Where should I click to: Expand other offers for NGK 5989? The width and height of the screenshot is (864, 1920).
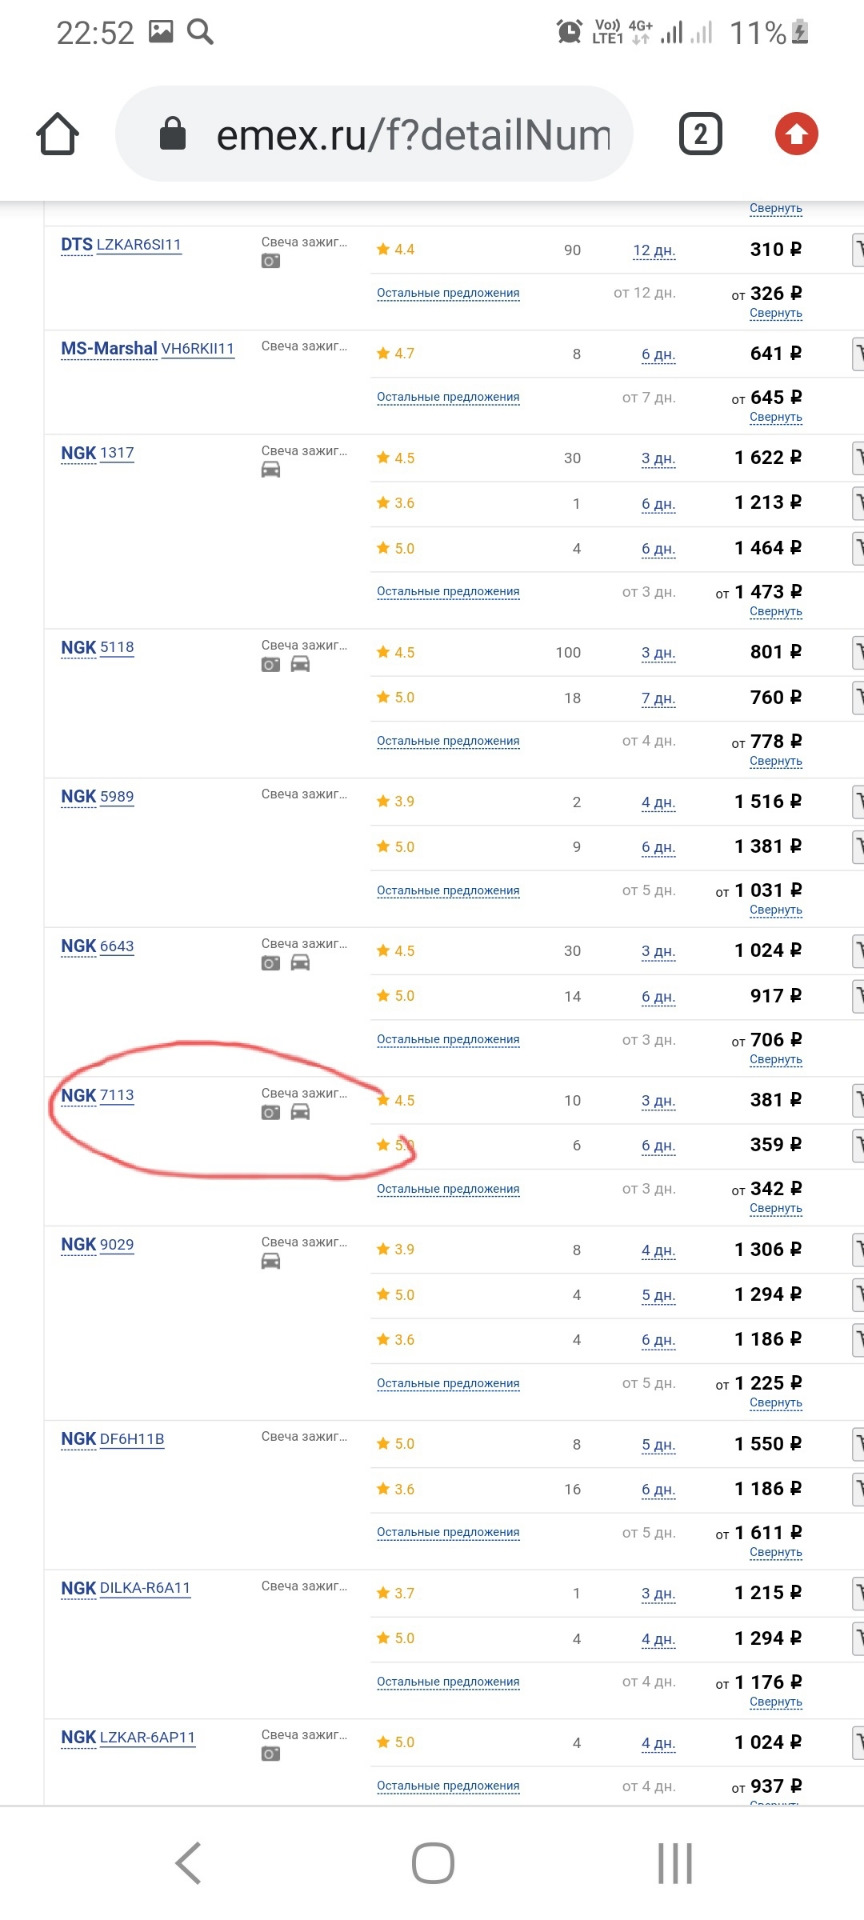point(448,890)
